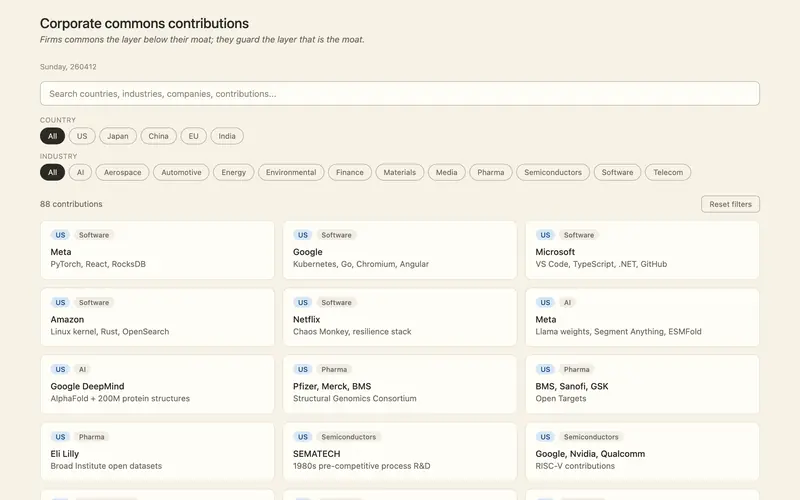Click 'Broad Institute open datasets' text
Screen dimensions: 800x500
(x=106, y=466)
